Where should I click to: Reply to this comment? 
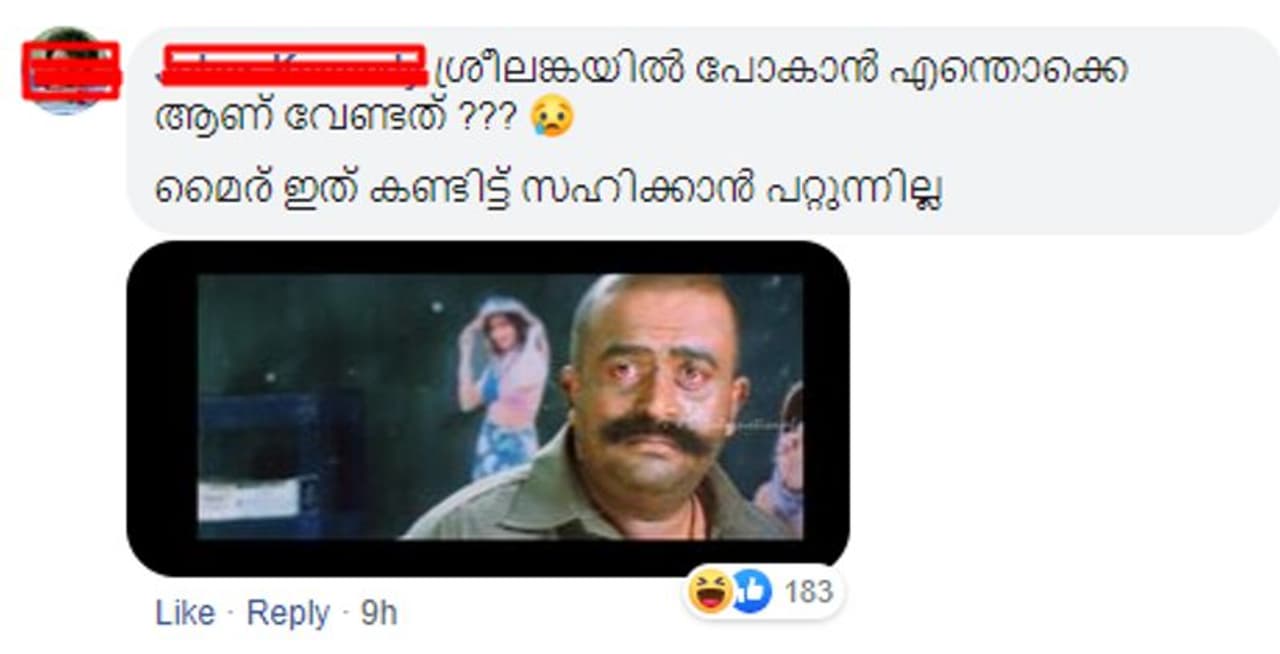pyautogui.click(x=288, y=613)
